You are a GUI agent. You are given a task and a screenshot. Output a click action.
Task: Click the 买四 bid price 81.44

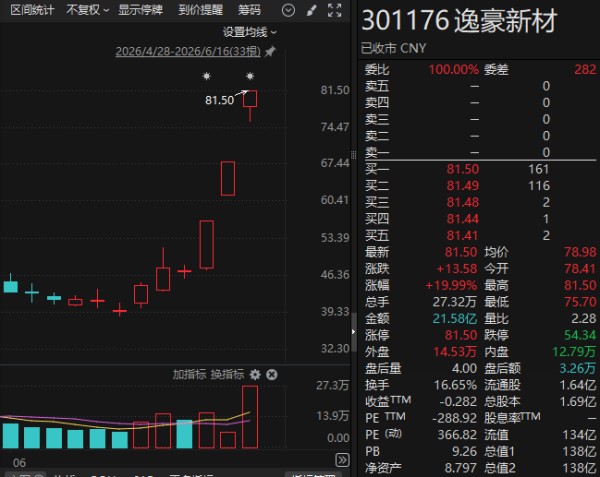click(x=463, y=219)
